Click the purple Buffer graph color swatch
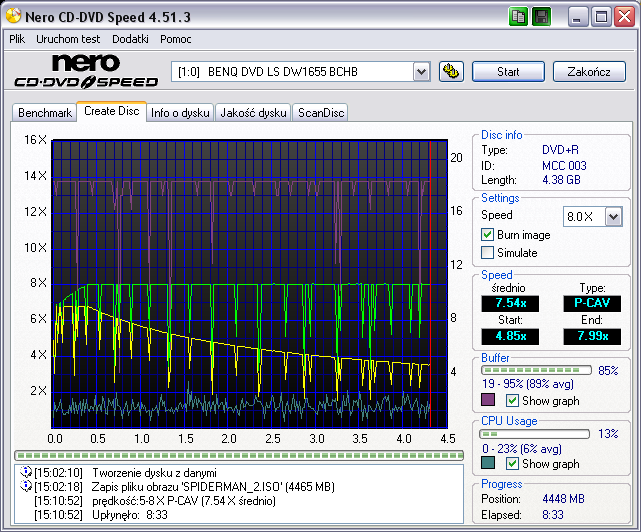Viewport: 641px width, 532px height. [x=488, y=400]
